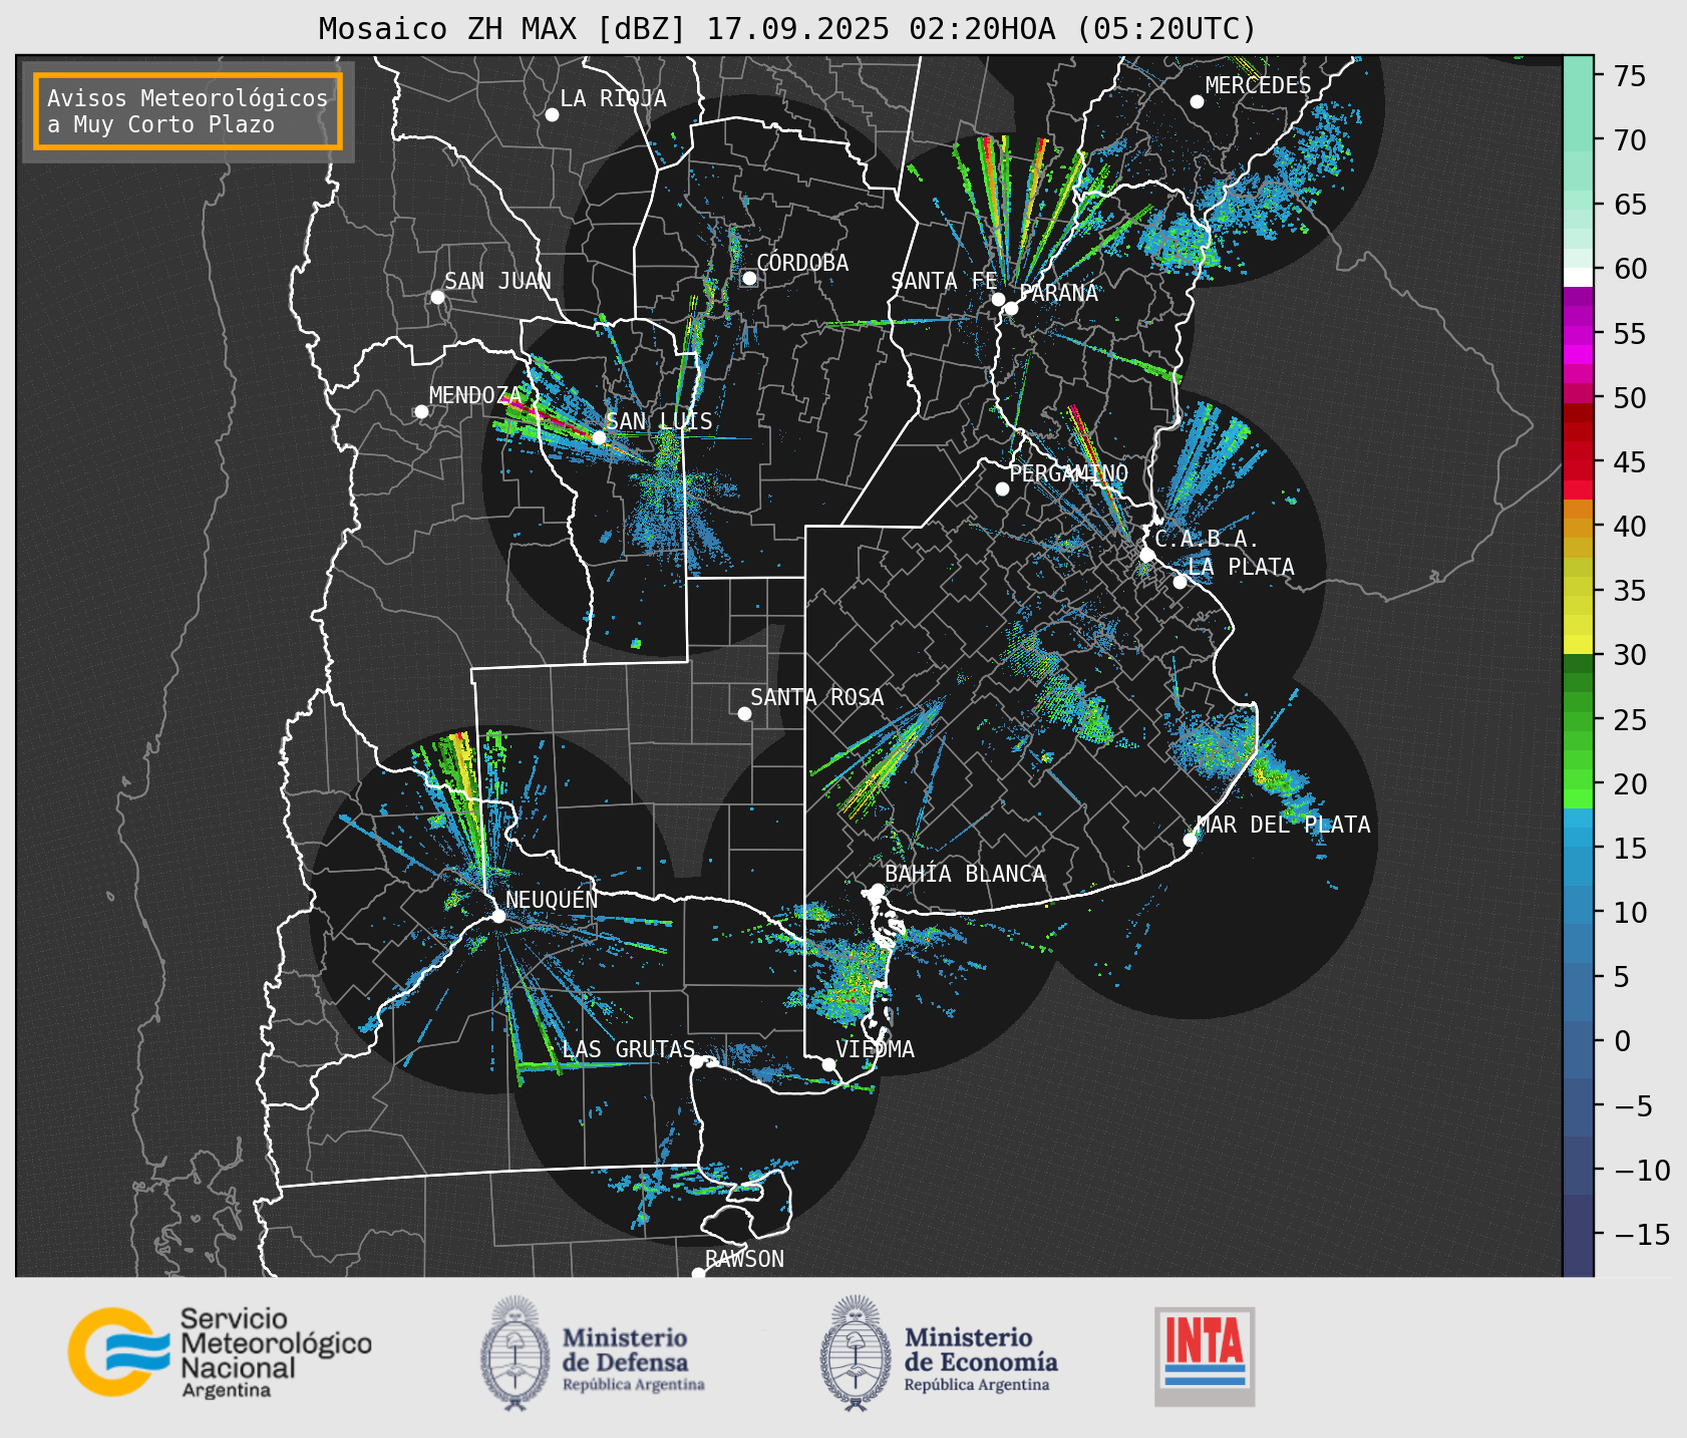Click the Ministerio de Defensa crest logo
1687x1438 pixels.
point(515,1353)
